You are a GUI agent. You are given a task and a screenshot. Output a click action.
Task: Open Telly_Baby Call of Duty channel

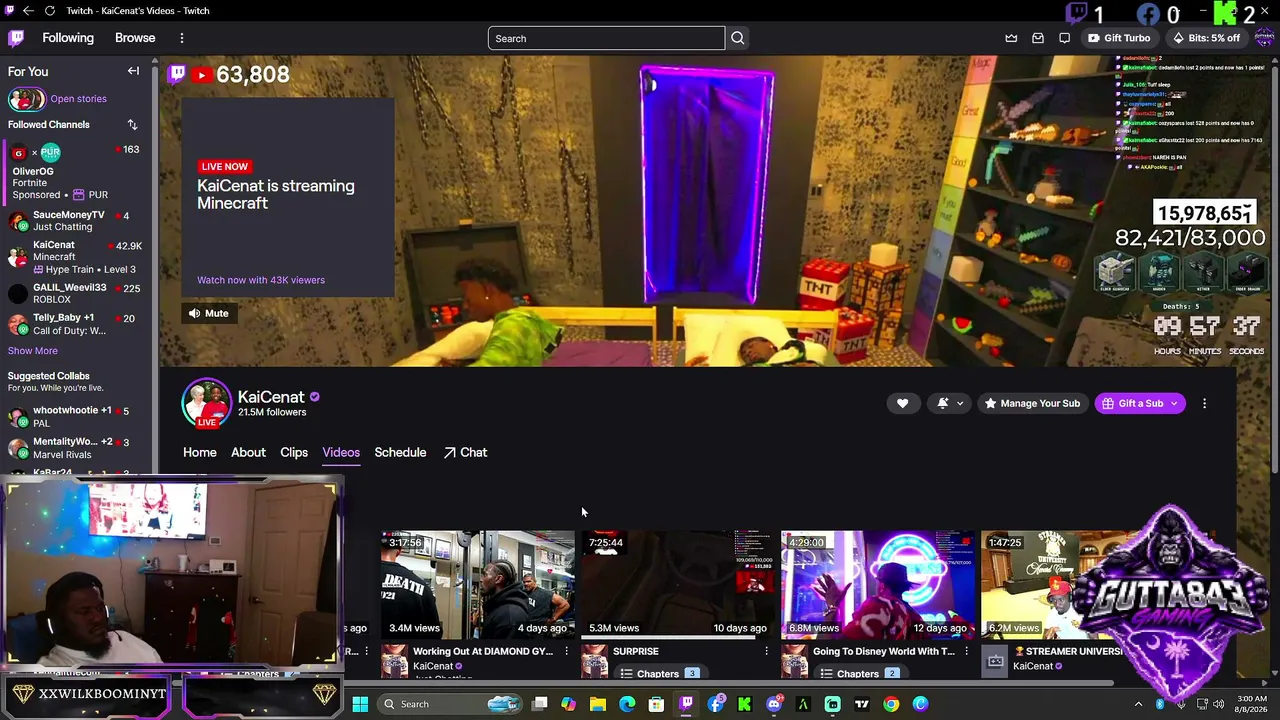(x=75, y=324)
